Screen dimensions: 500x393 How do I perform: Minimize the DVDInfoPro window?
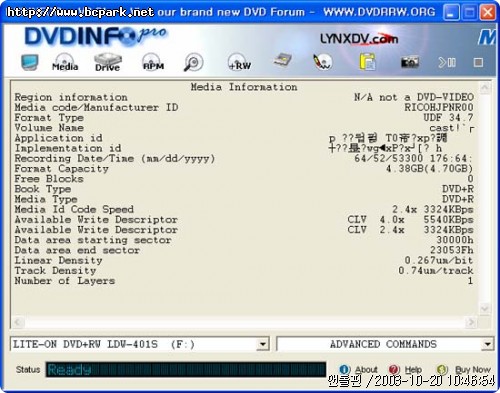tap(451, 13)
